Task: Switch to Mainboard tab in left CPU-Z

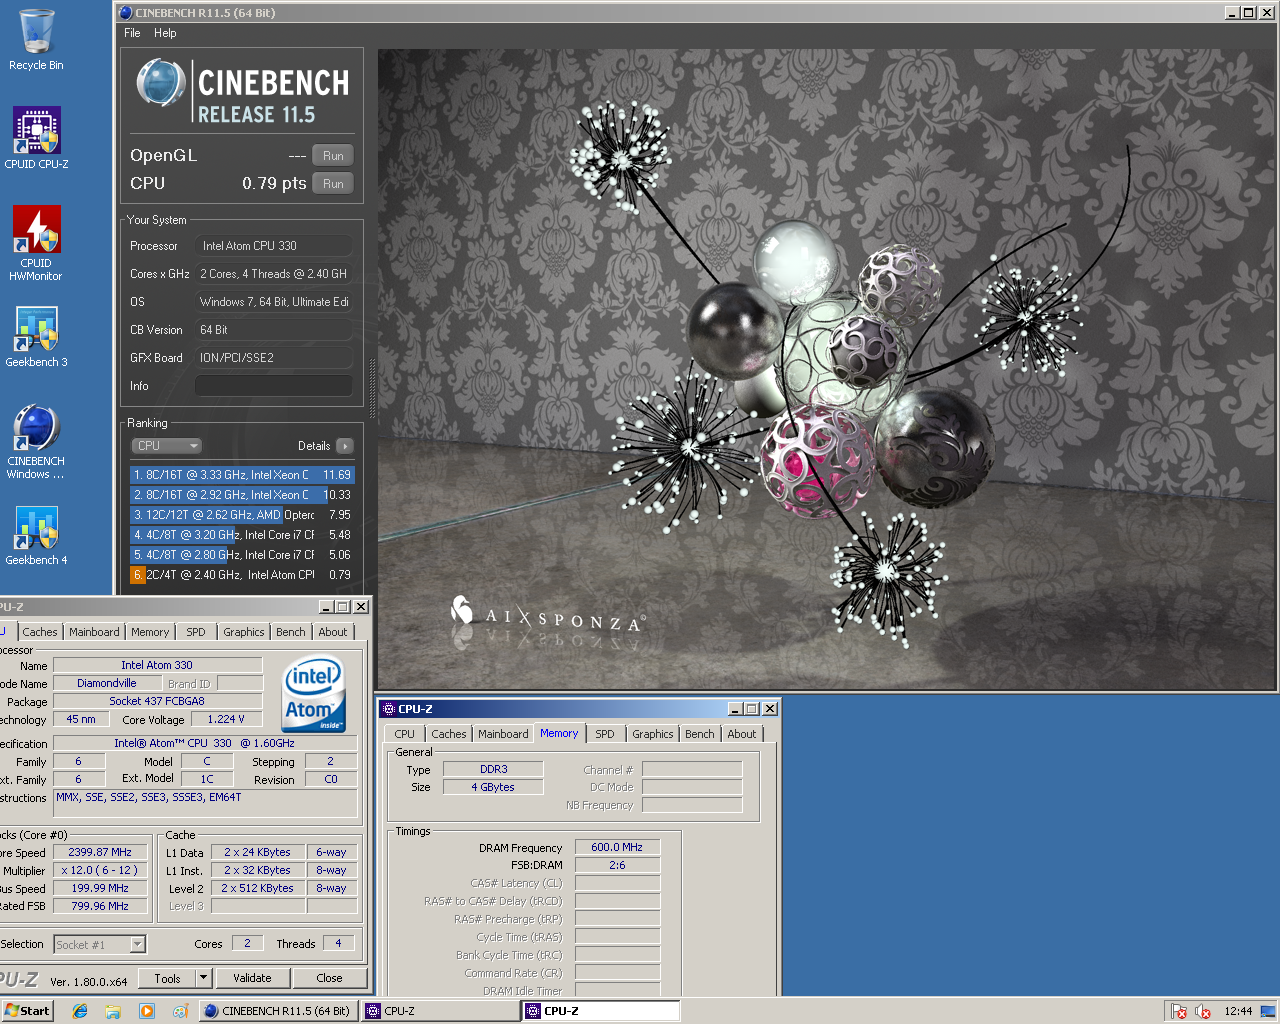Action: pyautogui.click(x=94, y=632)
